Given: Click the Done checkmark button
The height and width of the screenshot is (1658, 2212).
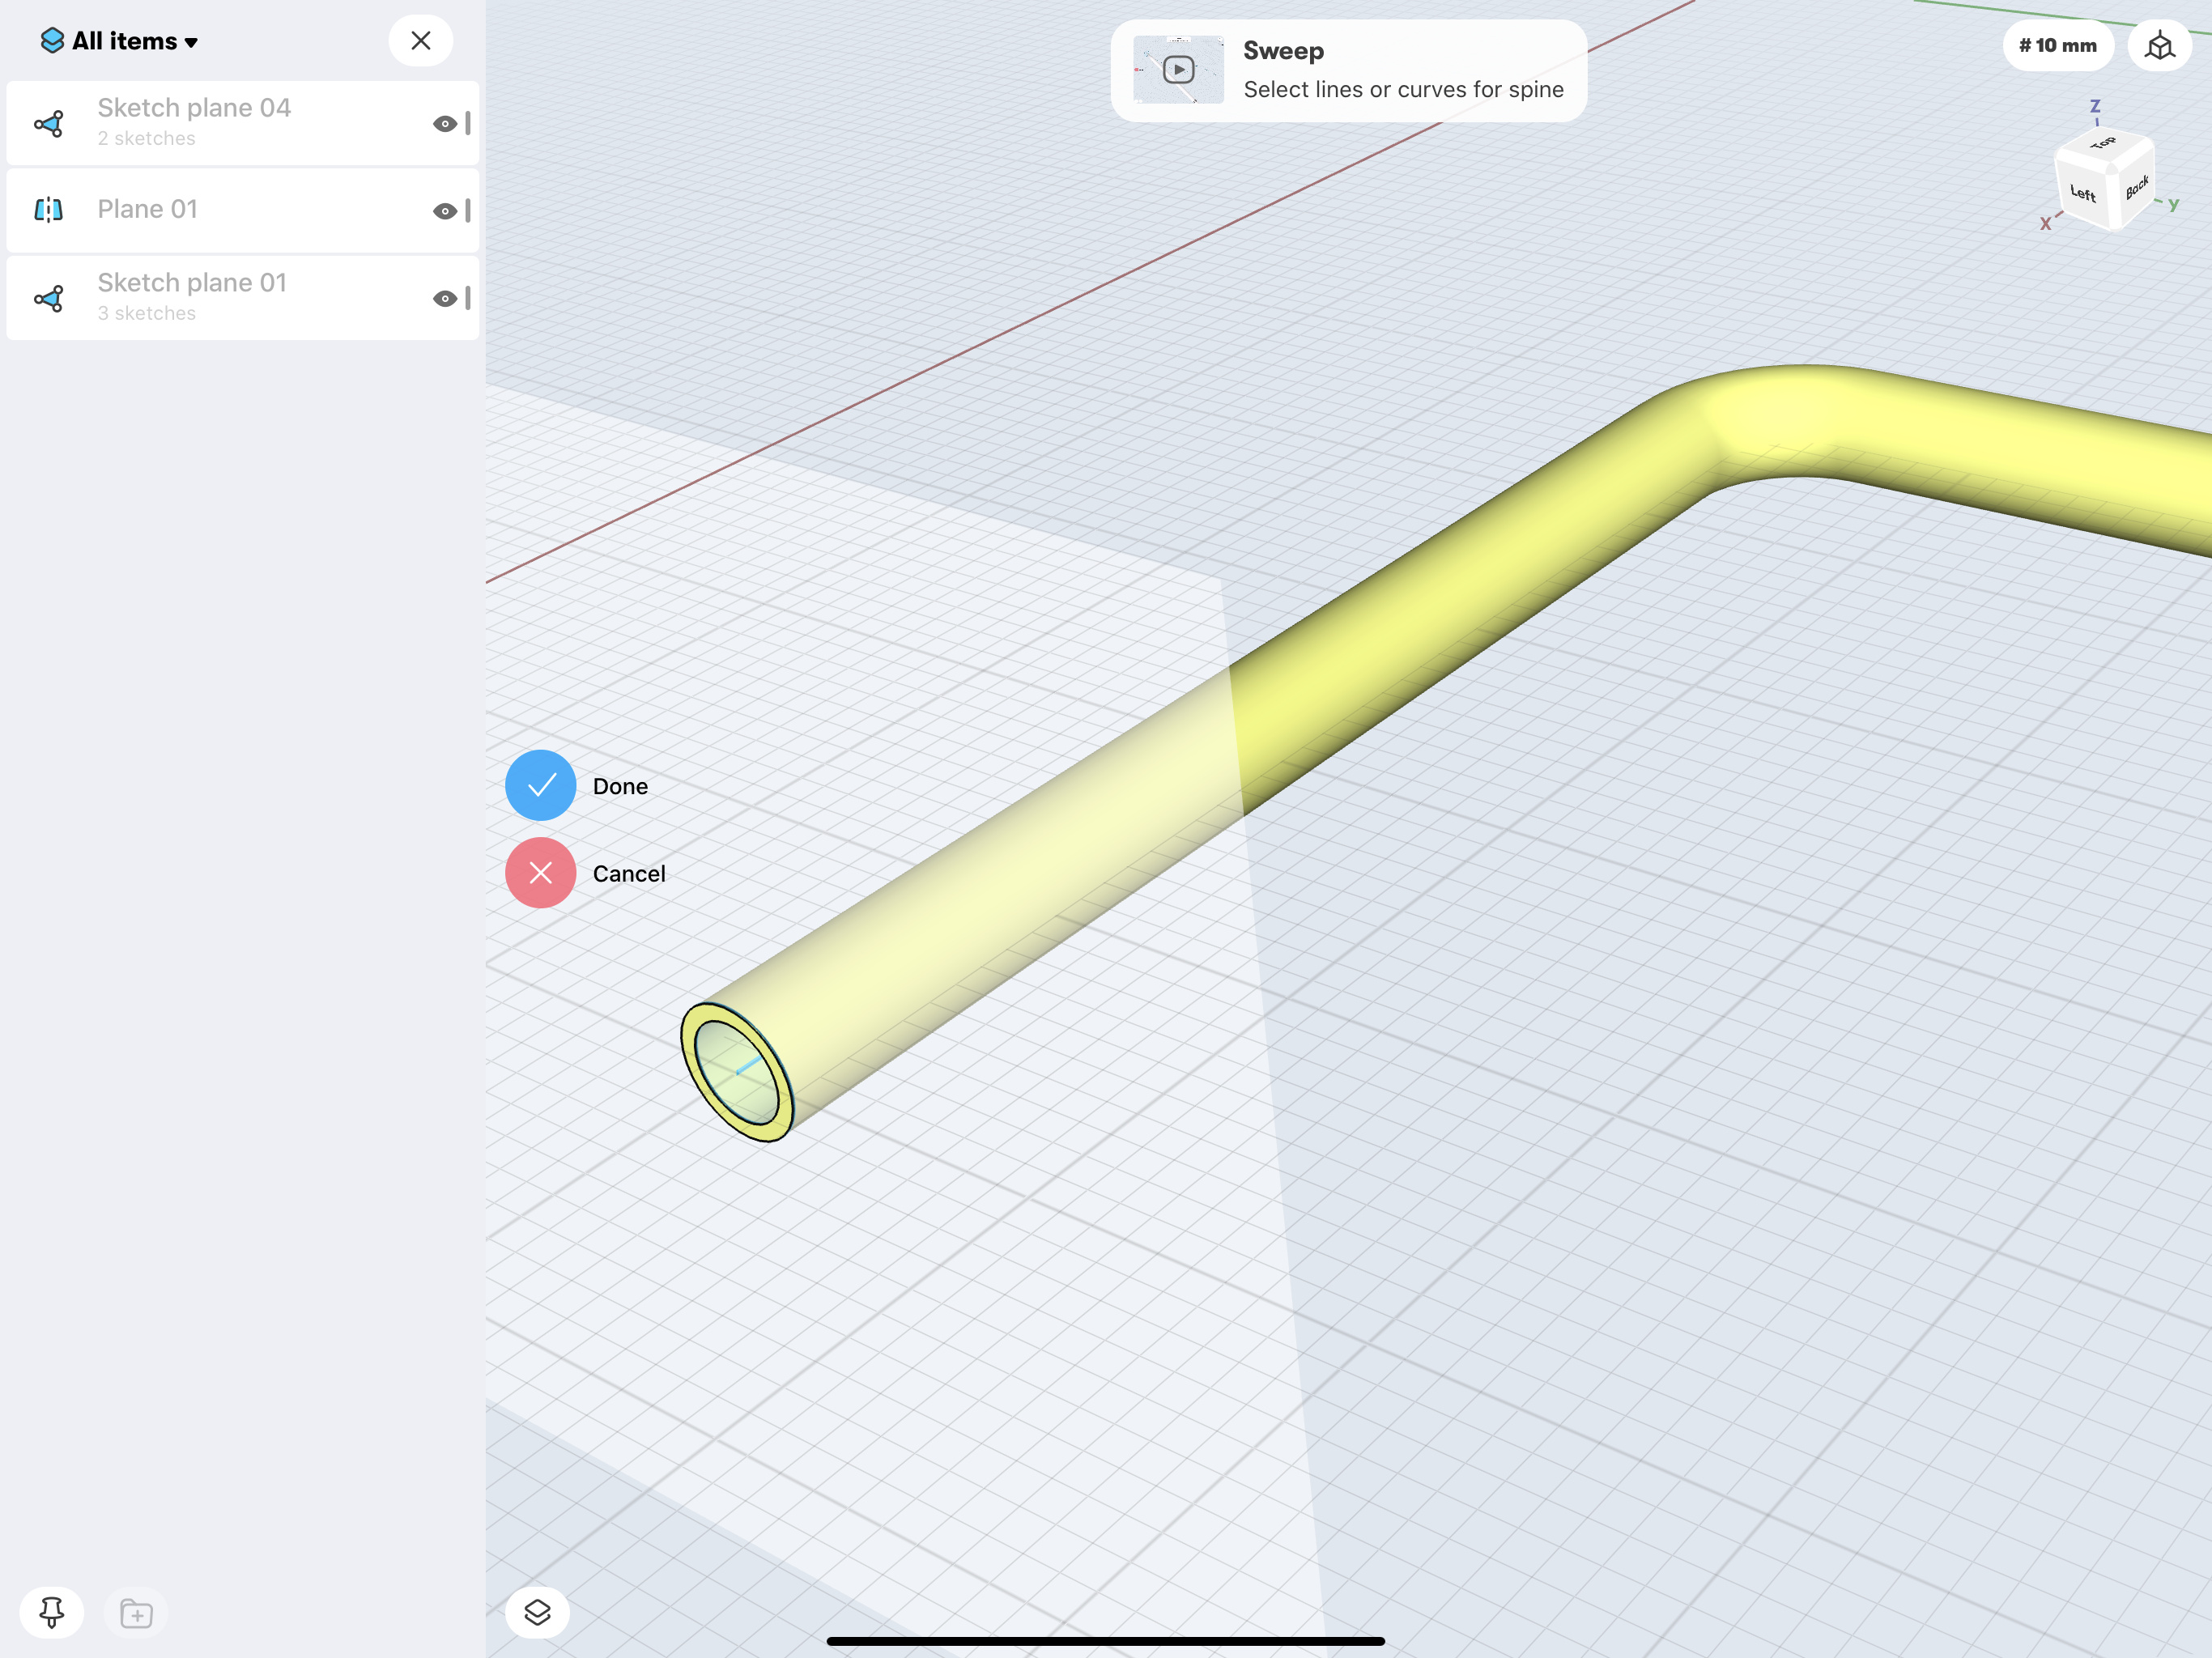Looking at the screenshot, I should tap(540, 785).
